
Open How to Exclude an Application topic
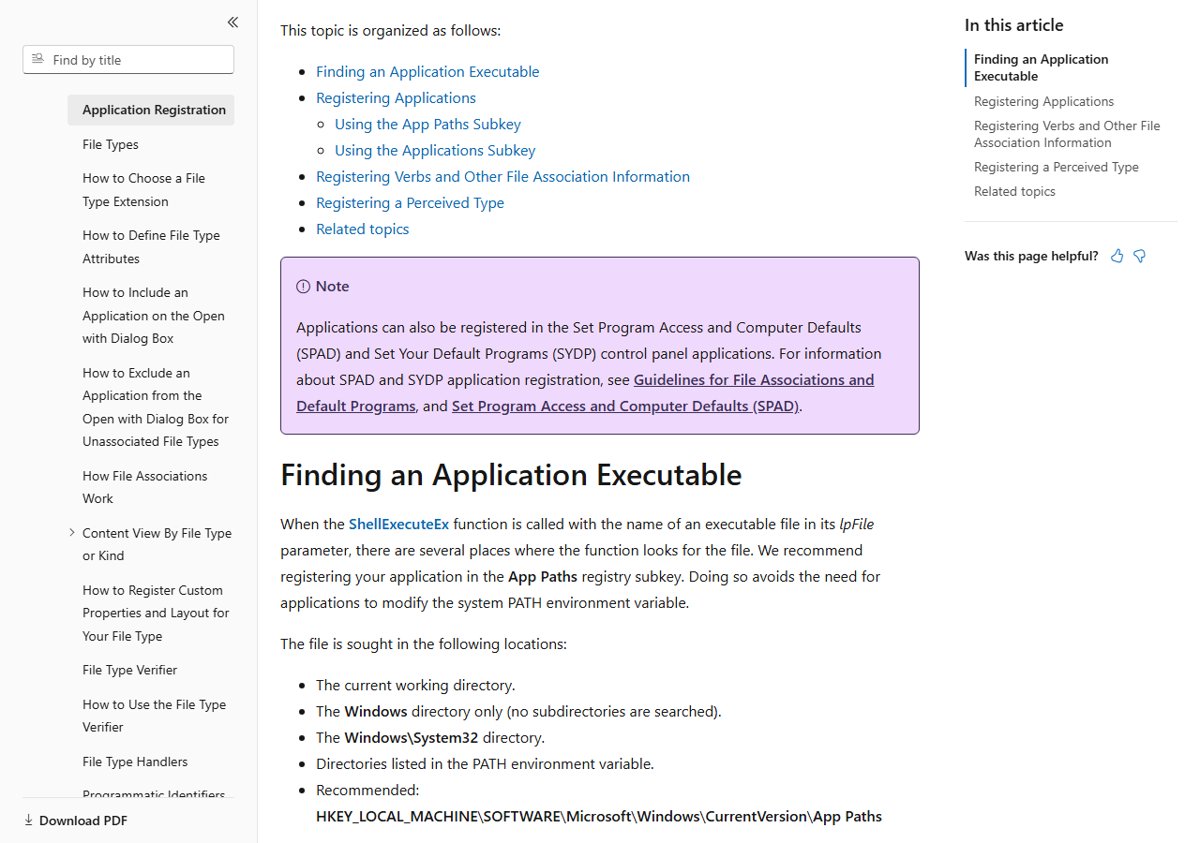[x=155, y=407]
